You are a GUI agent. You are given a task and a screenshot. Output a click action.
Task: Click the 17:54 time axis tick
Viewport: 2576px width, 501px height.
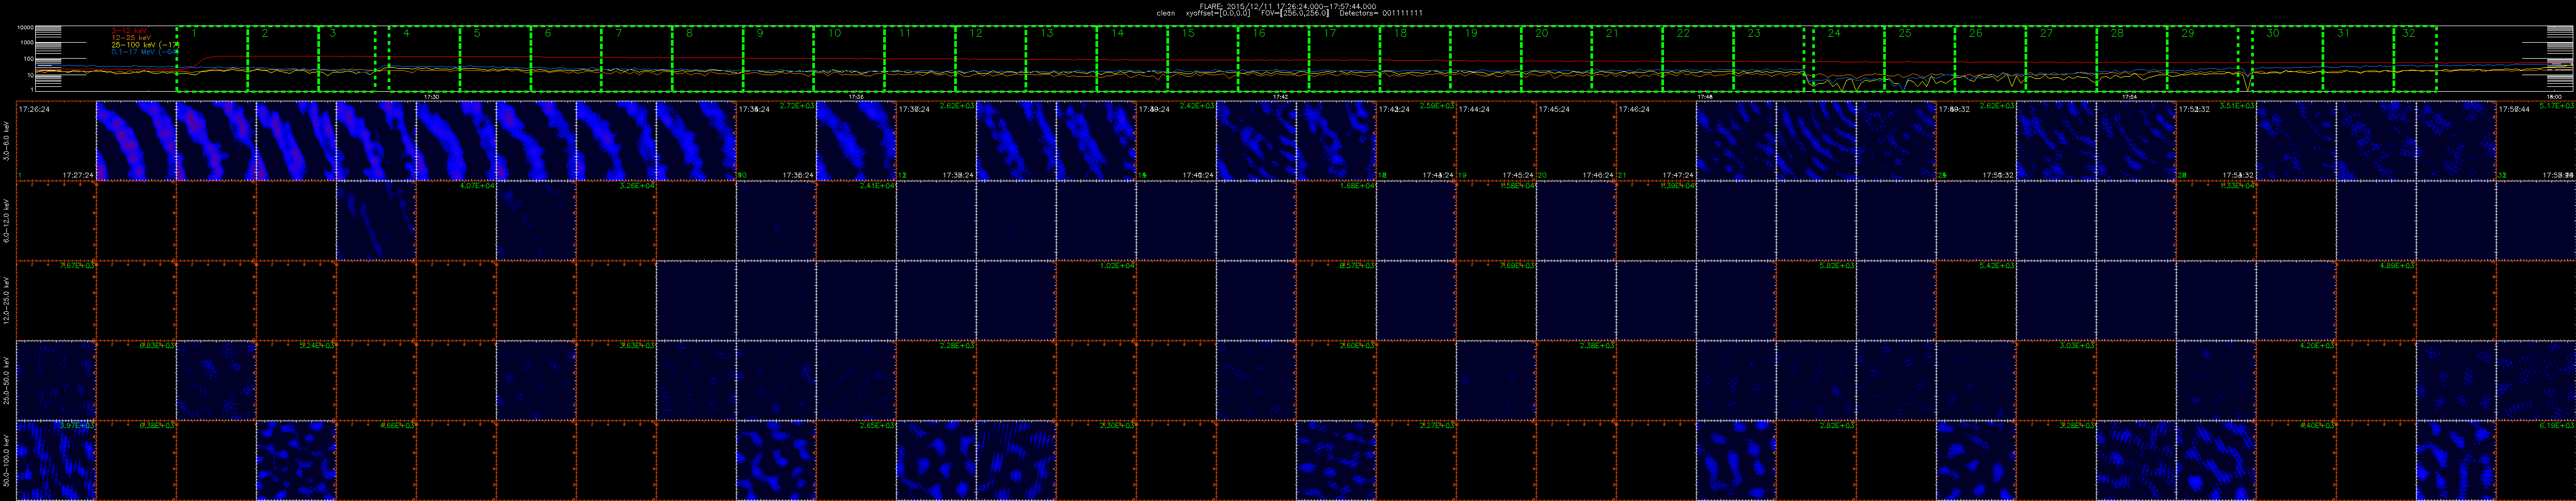[x=2131, y=97]
